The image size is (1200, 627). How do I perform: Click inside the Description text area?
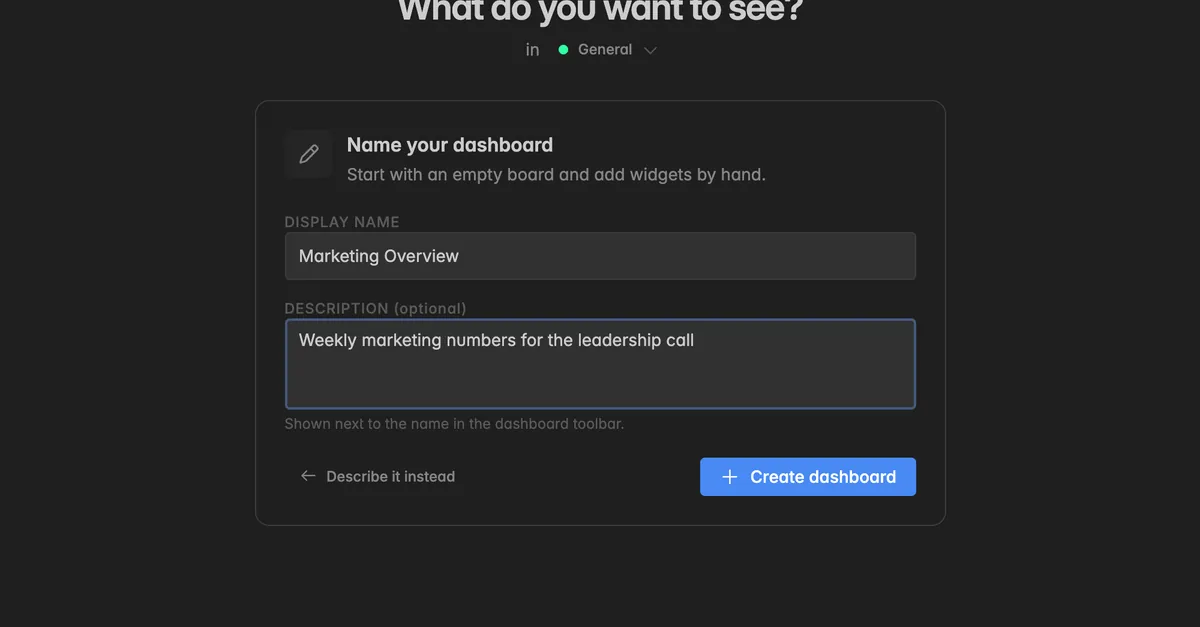coord(600,364)
